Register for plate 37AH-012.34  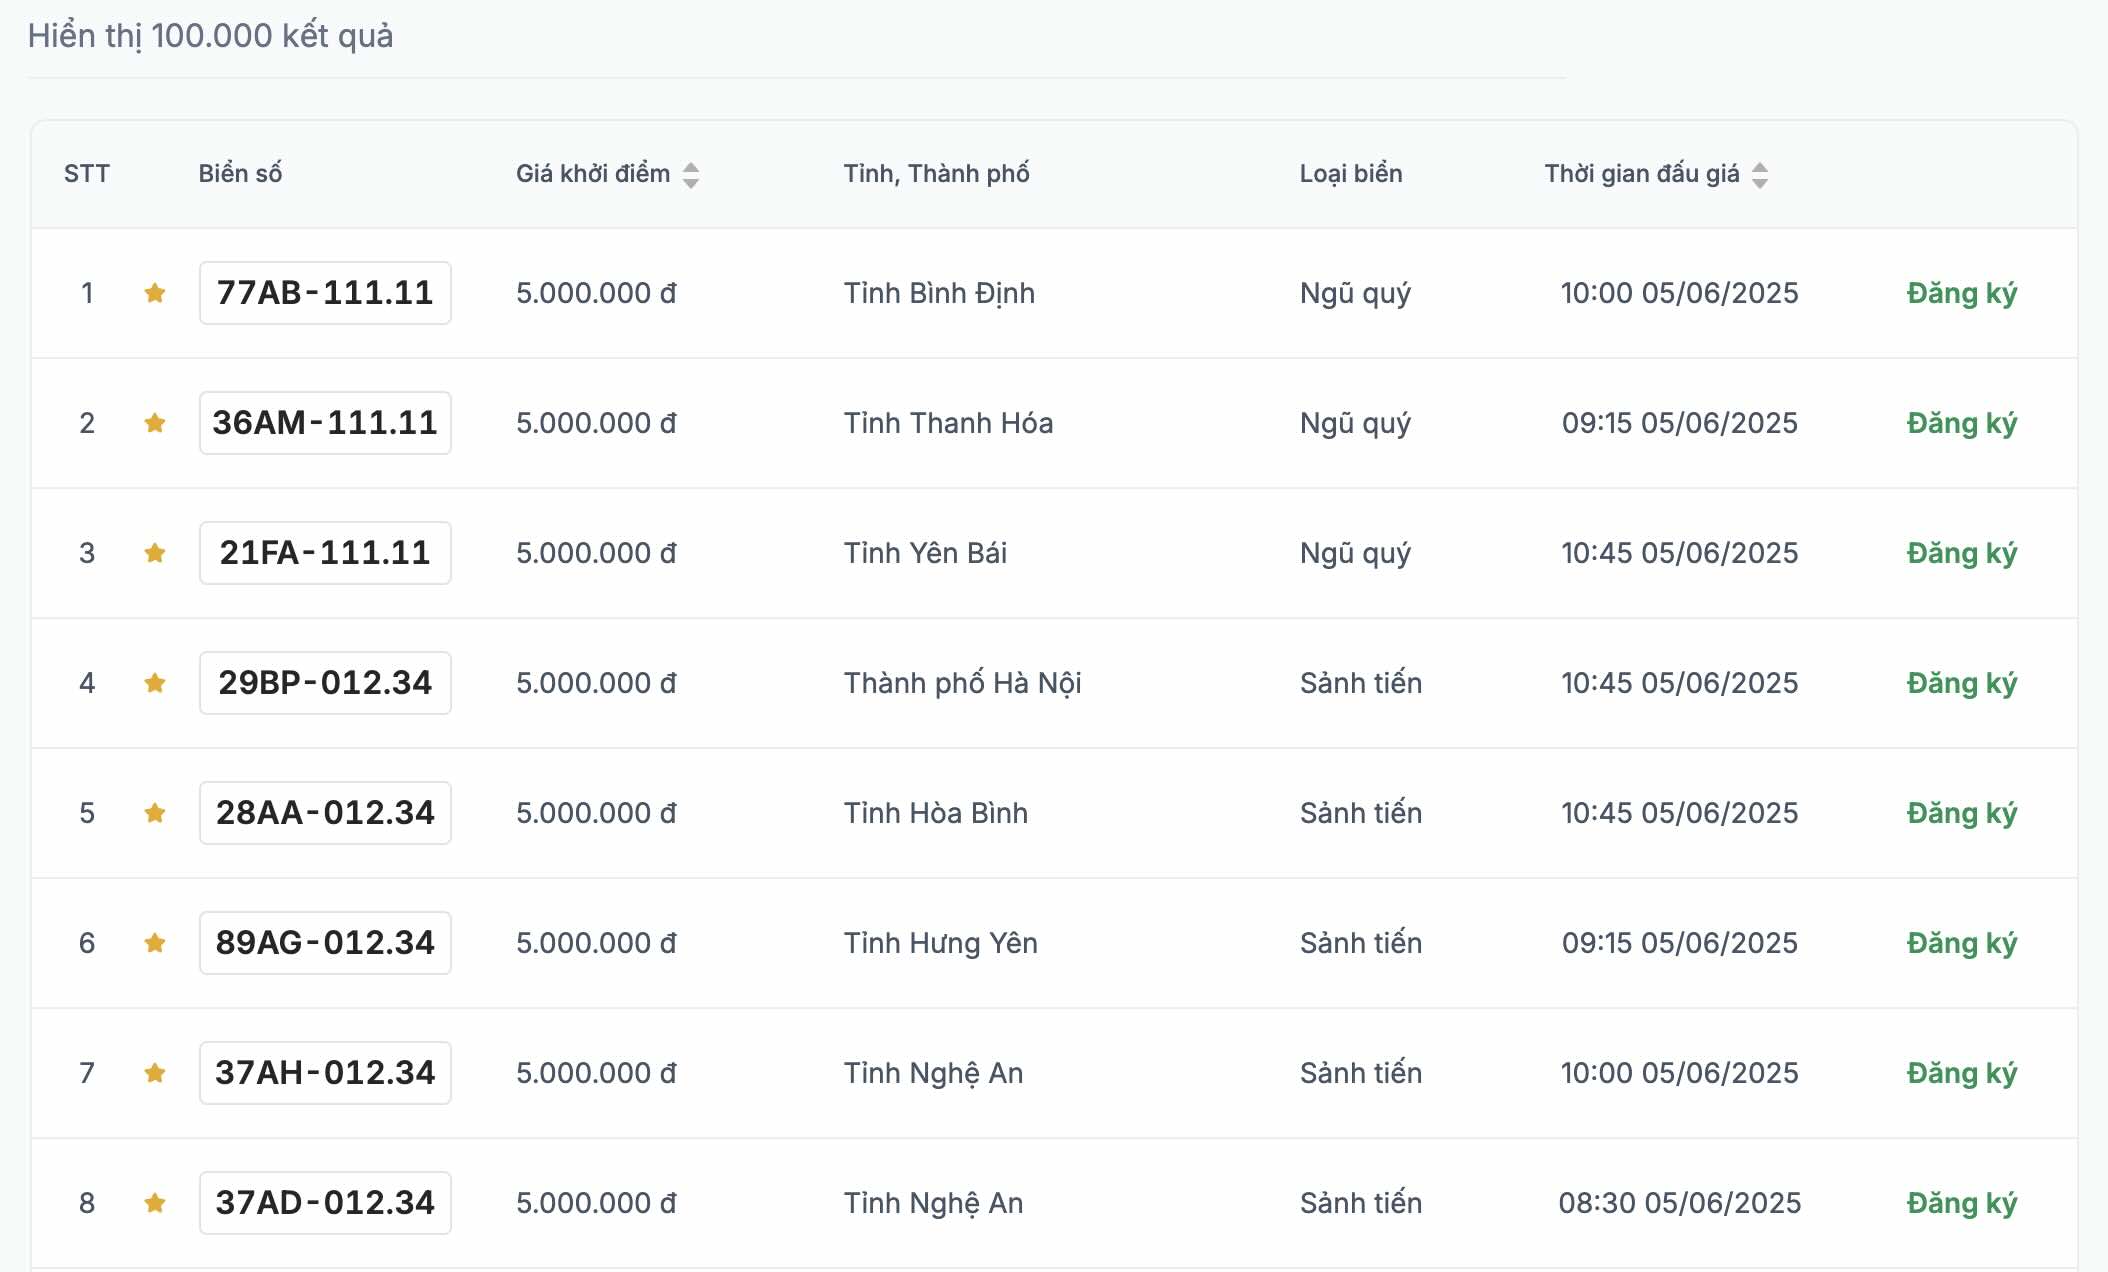click(1961, 1073)
